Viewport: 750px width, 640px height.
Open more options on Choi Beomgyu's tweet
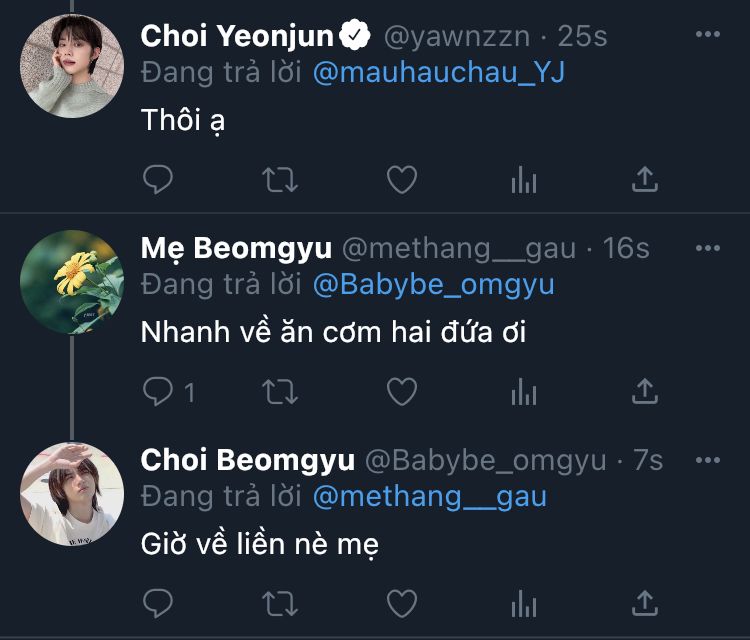(x=707, y=459)
